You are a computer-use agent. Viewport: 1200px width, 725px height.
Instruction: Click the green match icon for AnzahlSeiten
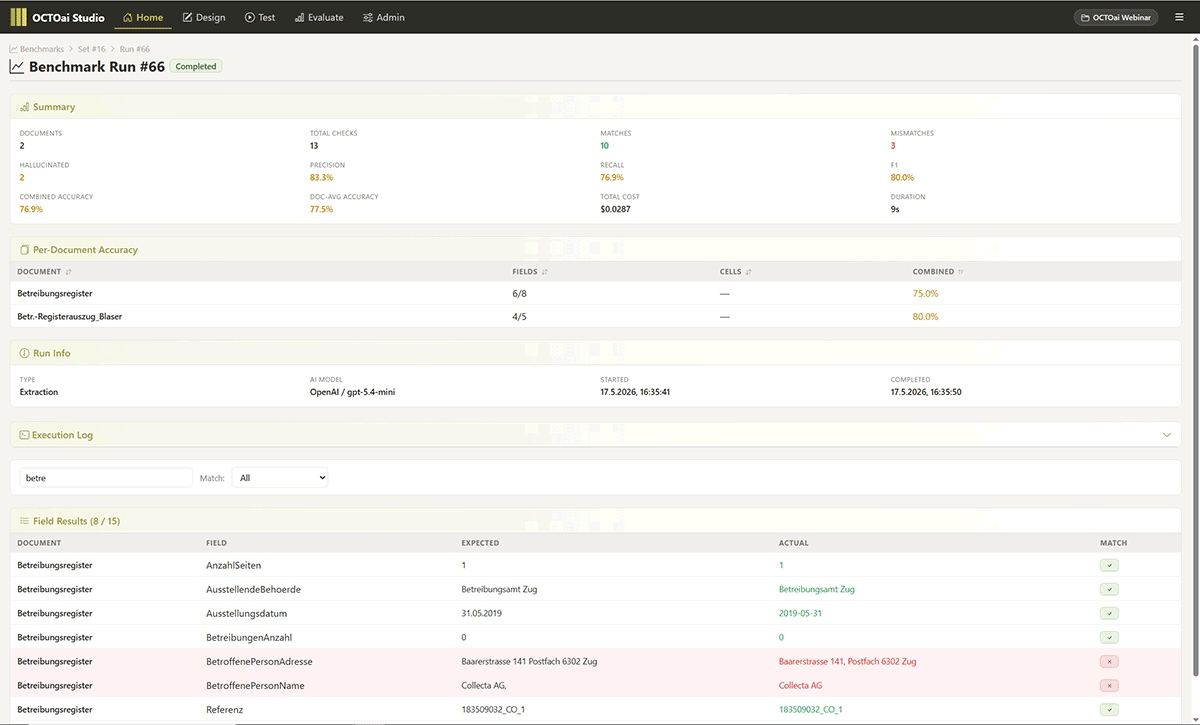coord(1108,565)
